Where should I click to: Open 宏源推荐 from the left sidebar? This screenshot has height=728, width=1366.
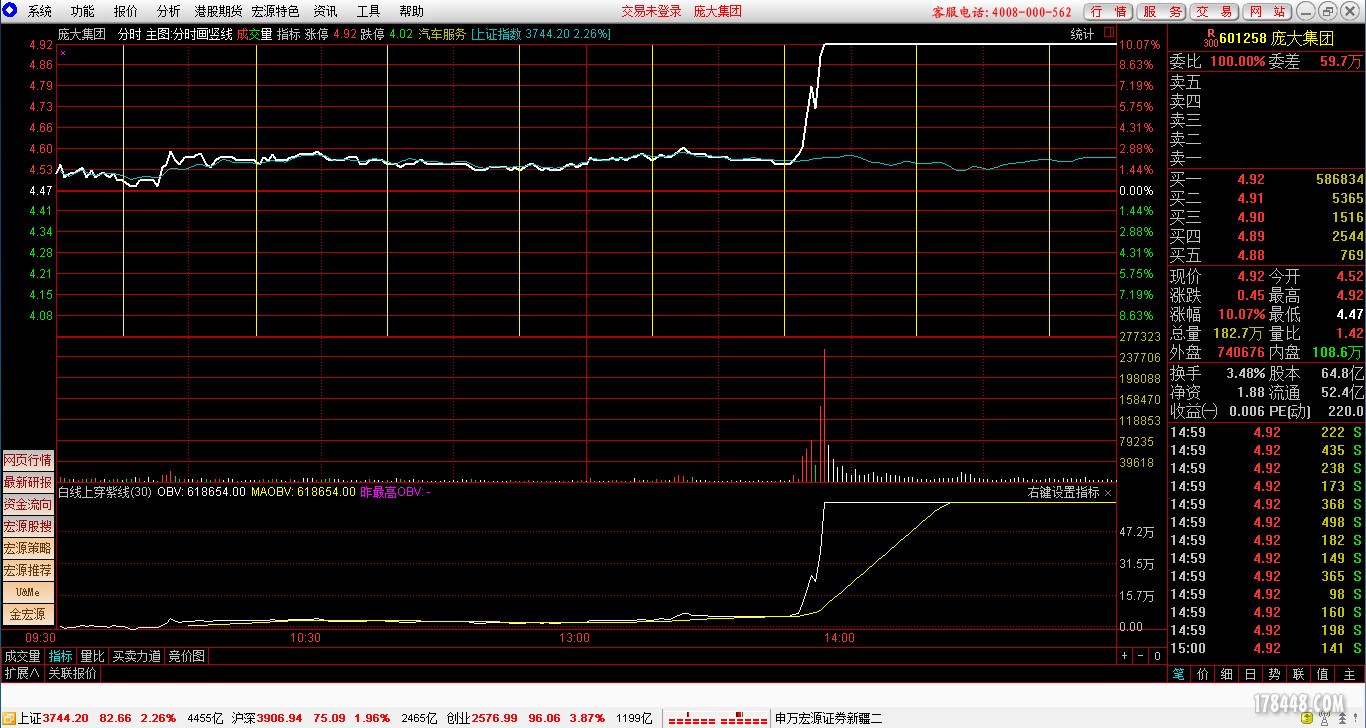(x=28, y=570)
